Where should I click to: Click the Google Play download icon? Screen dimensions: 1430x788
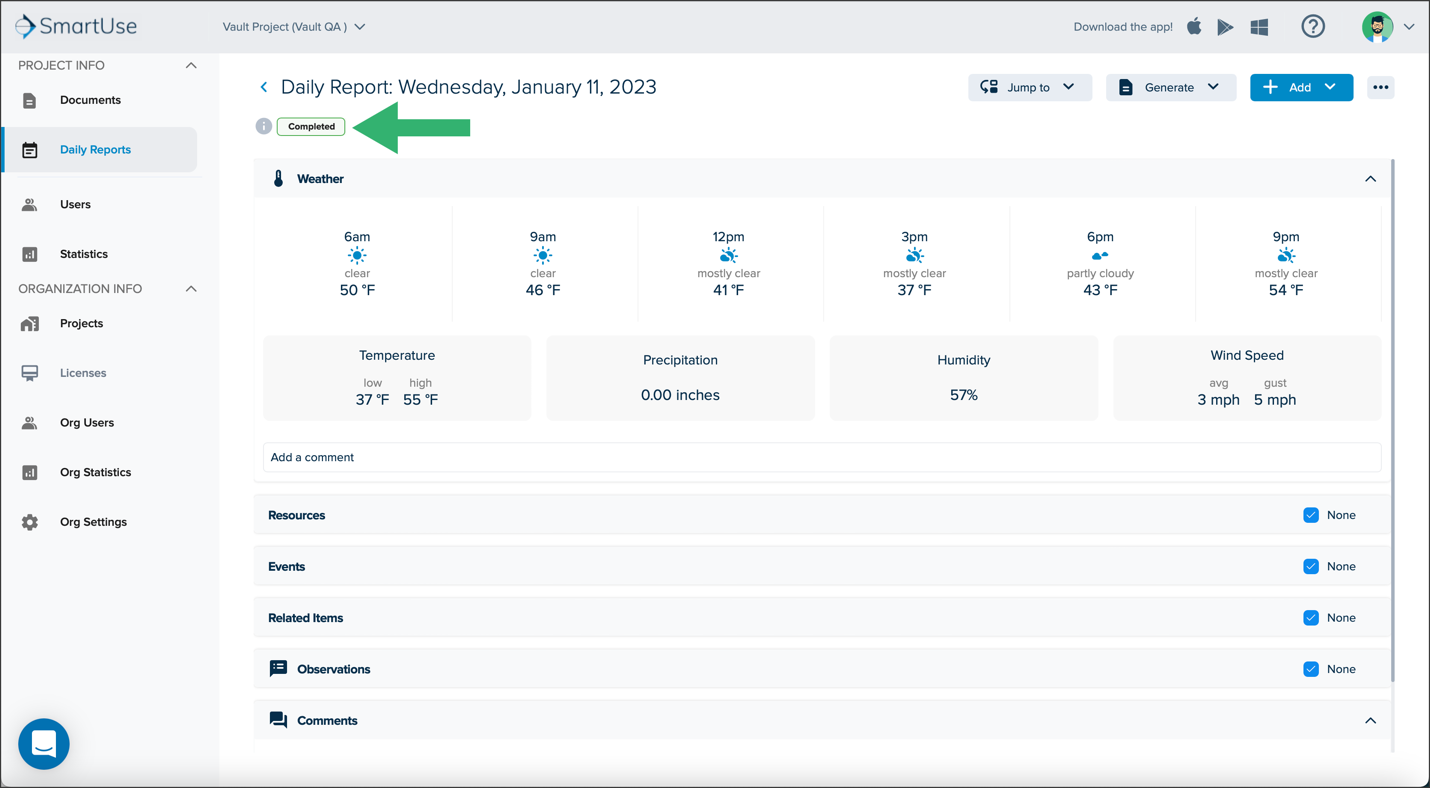pyautogui.click(x=1225, y=27)
